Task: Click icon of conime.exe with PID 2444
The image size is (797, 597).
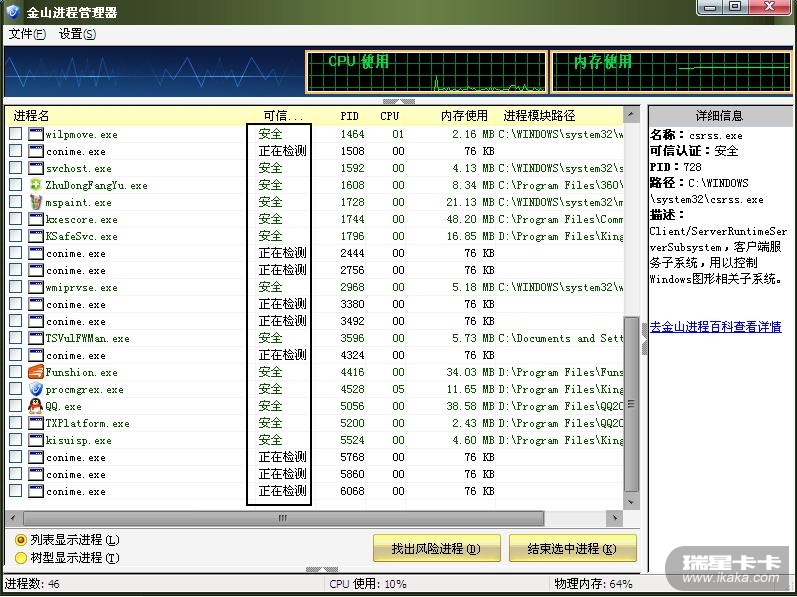Action: tap(36, 253)
